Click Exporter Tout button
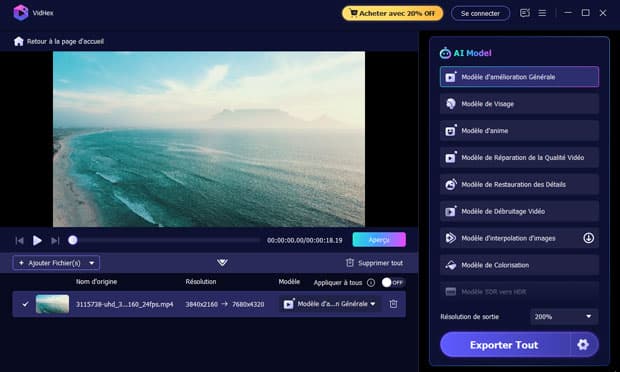Image resolution: width=620 pixels, height=372 pixels. point(504,345)
